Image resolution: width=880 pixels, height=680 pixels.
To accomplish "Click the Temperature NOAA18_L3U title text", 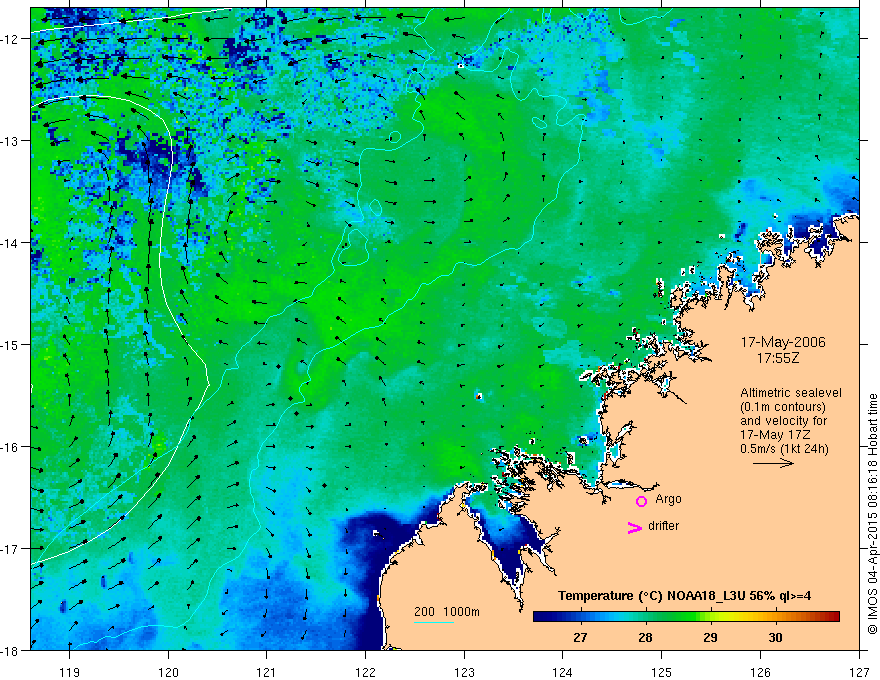I will click(684, 596).
